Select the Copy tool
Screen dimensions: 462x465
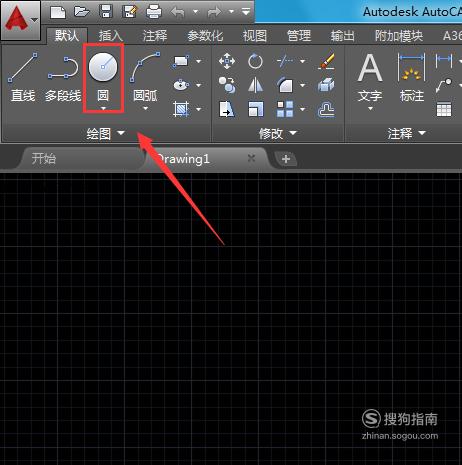pyautogui.click(x=227, y=85)
